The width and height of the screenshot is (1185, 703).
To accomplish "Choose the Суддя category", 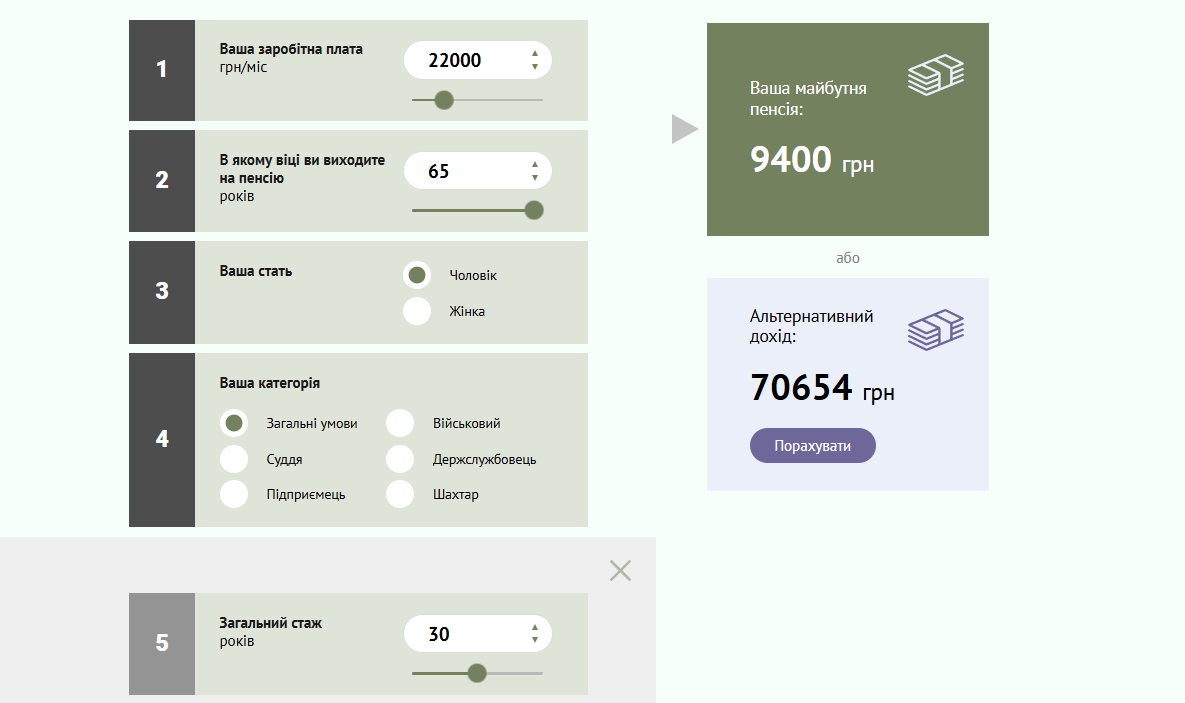I will click(234, 459).
